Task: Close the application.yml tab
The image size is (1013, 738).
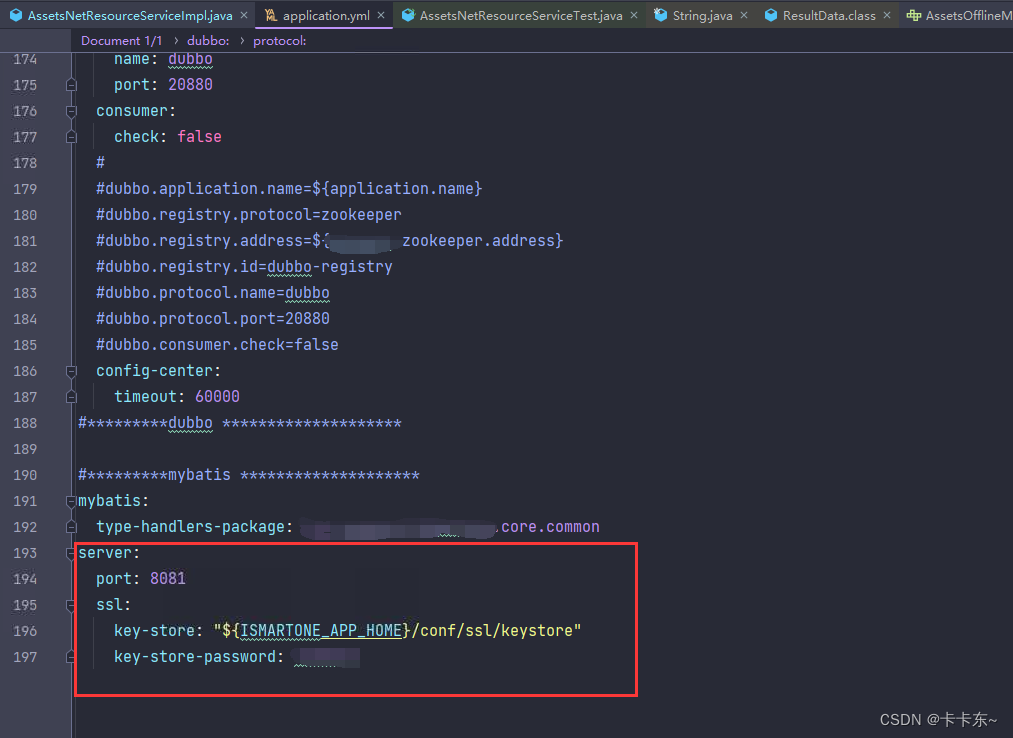Action: point(381,16)
